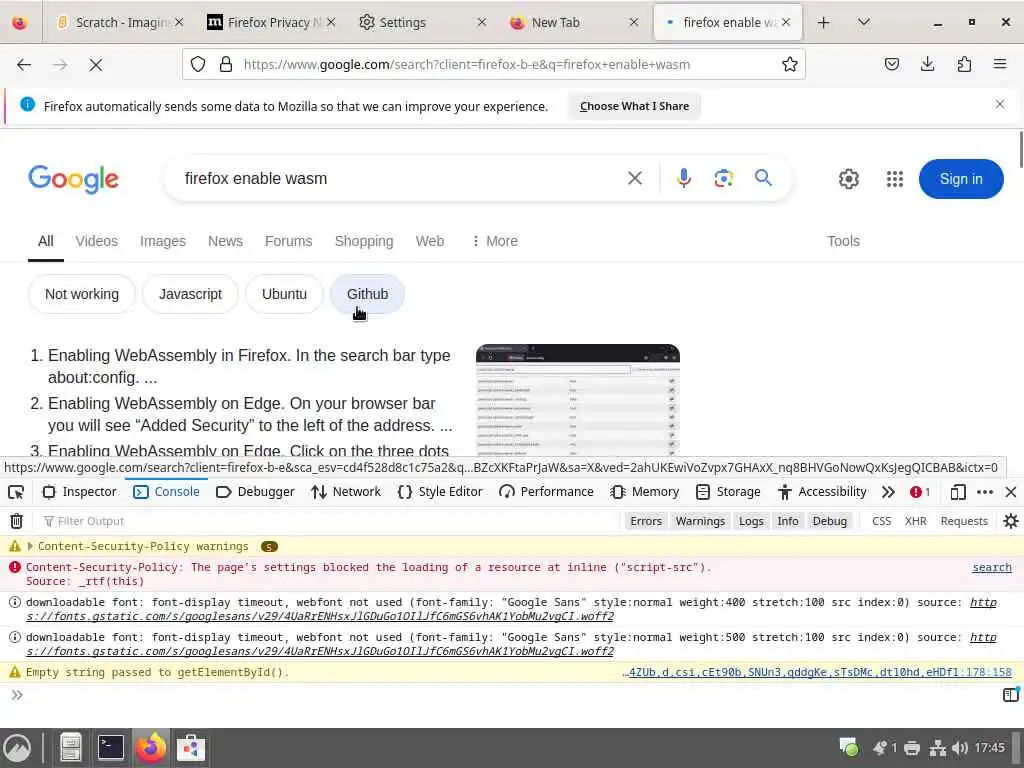The height and width of the screenshot is (768, 1024).
Task: Click the about:config screenshot thumbnail
Action: [578, 400]
